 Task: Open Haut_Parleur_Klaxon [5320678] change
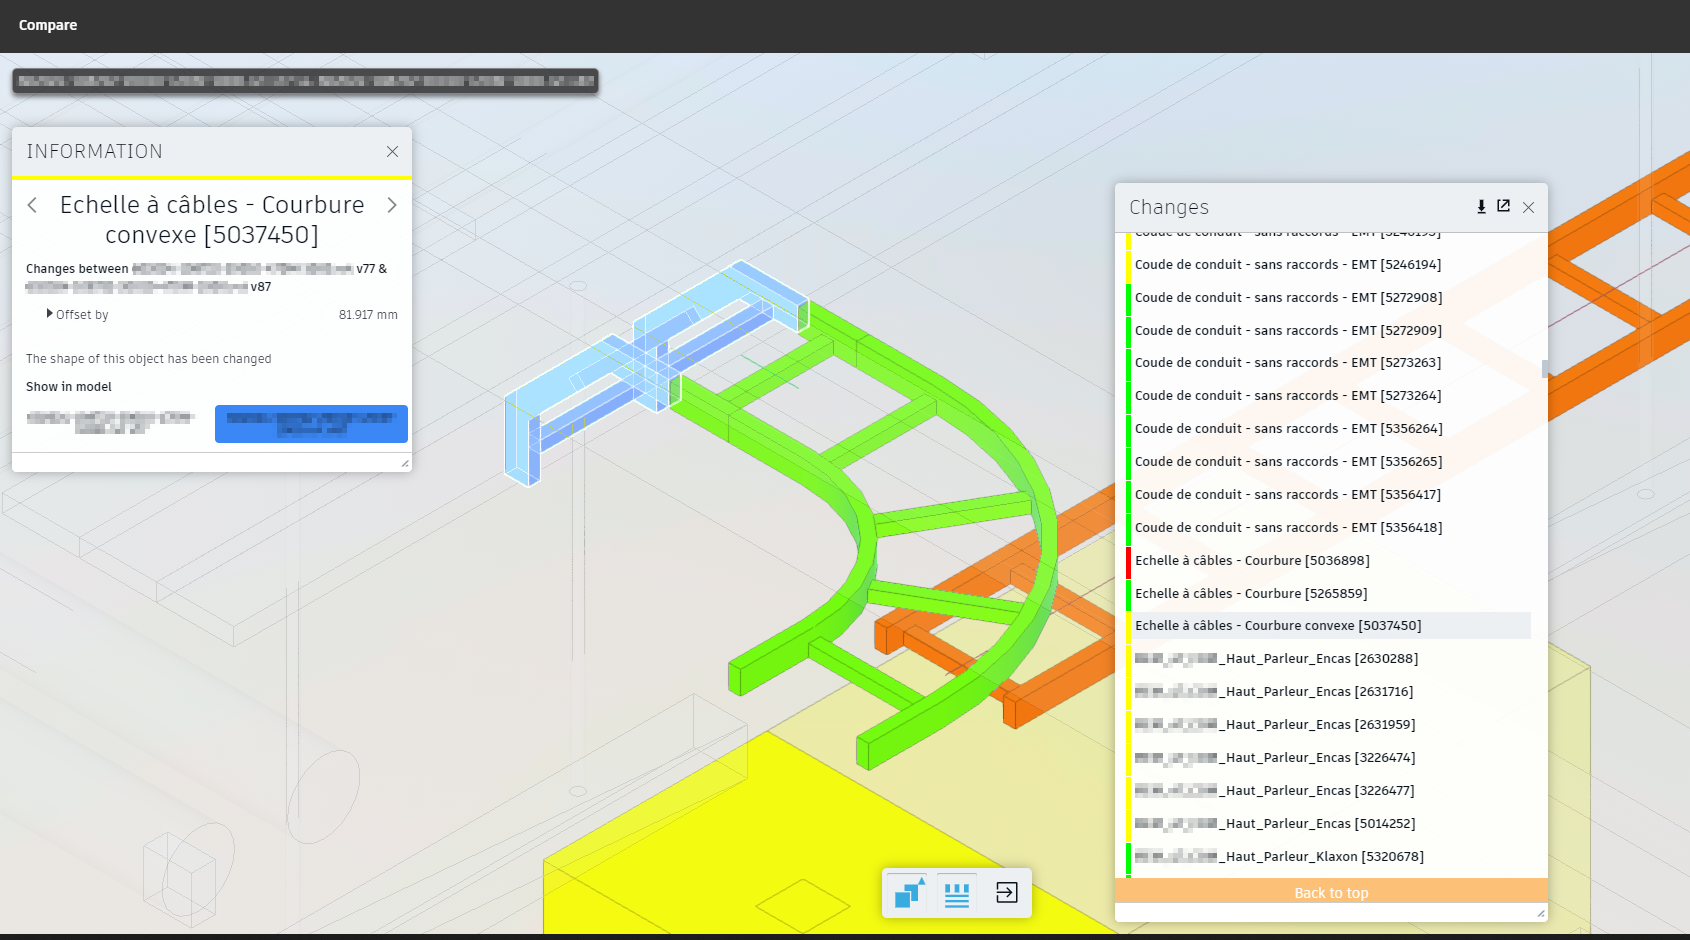(x=1279, y=857)
